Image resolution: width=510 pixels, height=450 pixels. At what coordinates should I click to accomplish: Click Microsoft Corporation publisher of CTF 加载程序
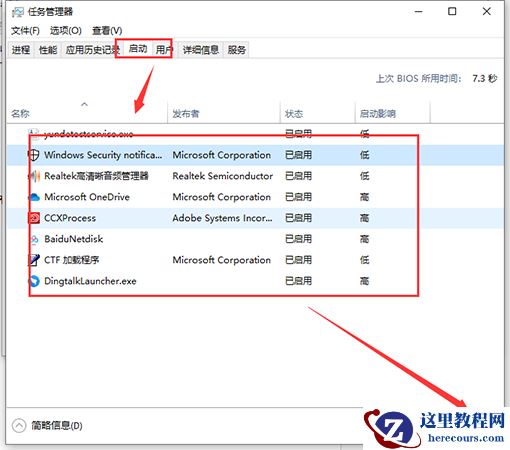(222, 260)
